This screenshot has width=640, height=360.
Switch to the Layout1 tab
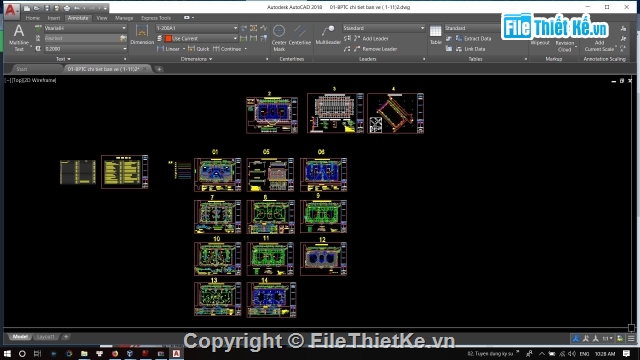coord(45,337)
